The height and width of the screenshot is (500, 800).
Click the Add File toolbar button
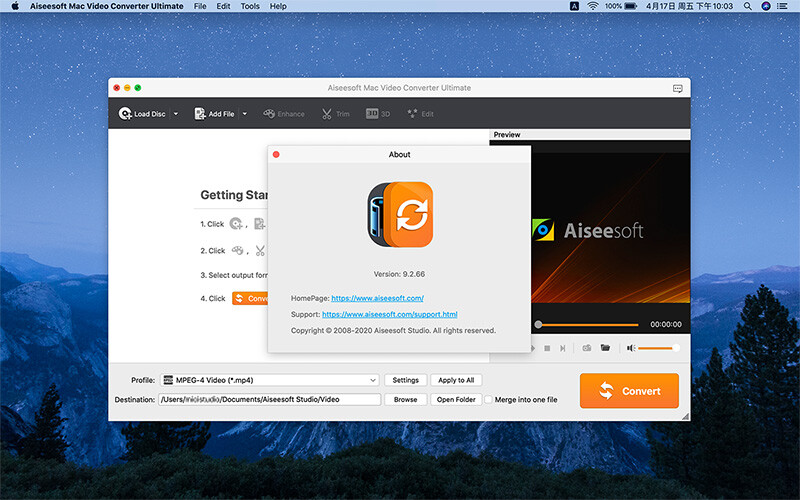click(214, 114)
